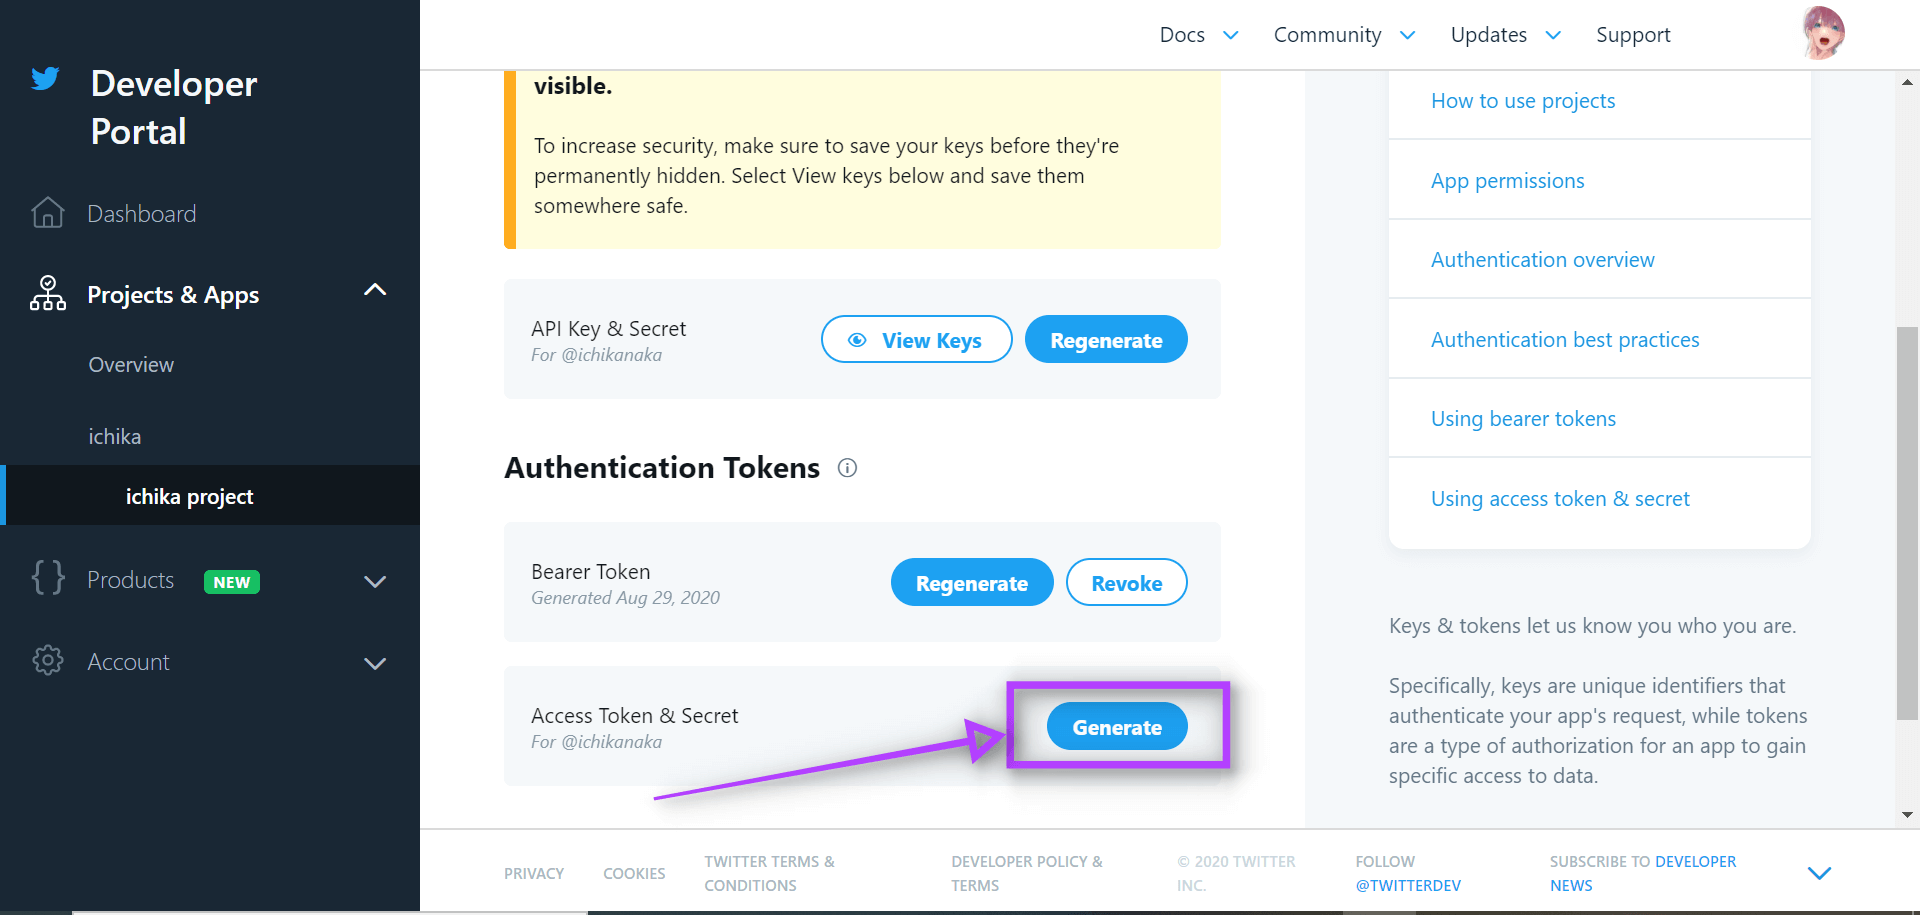Click the Projects & Apps hierarchy icon
Viewport: 1920px width, 915px height.
(47, 294)
